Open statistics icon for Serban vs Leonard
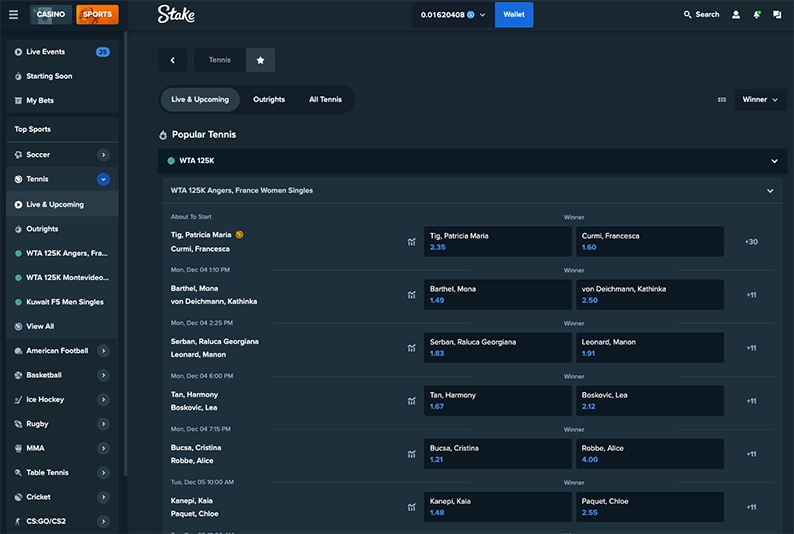794x534 pixels. (x=411, y=348)
